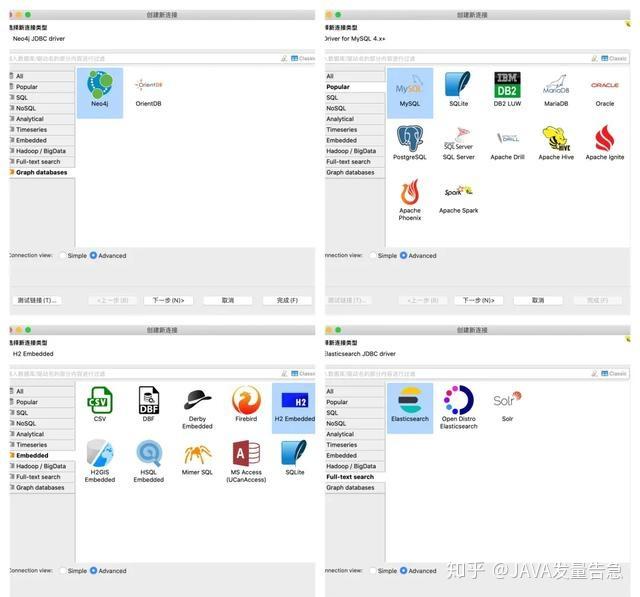The width and height of the screenshot is (640, 597).
Task: Click 下一步 (N)> in Neo4j window
Action: tap(168, 300)
